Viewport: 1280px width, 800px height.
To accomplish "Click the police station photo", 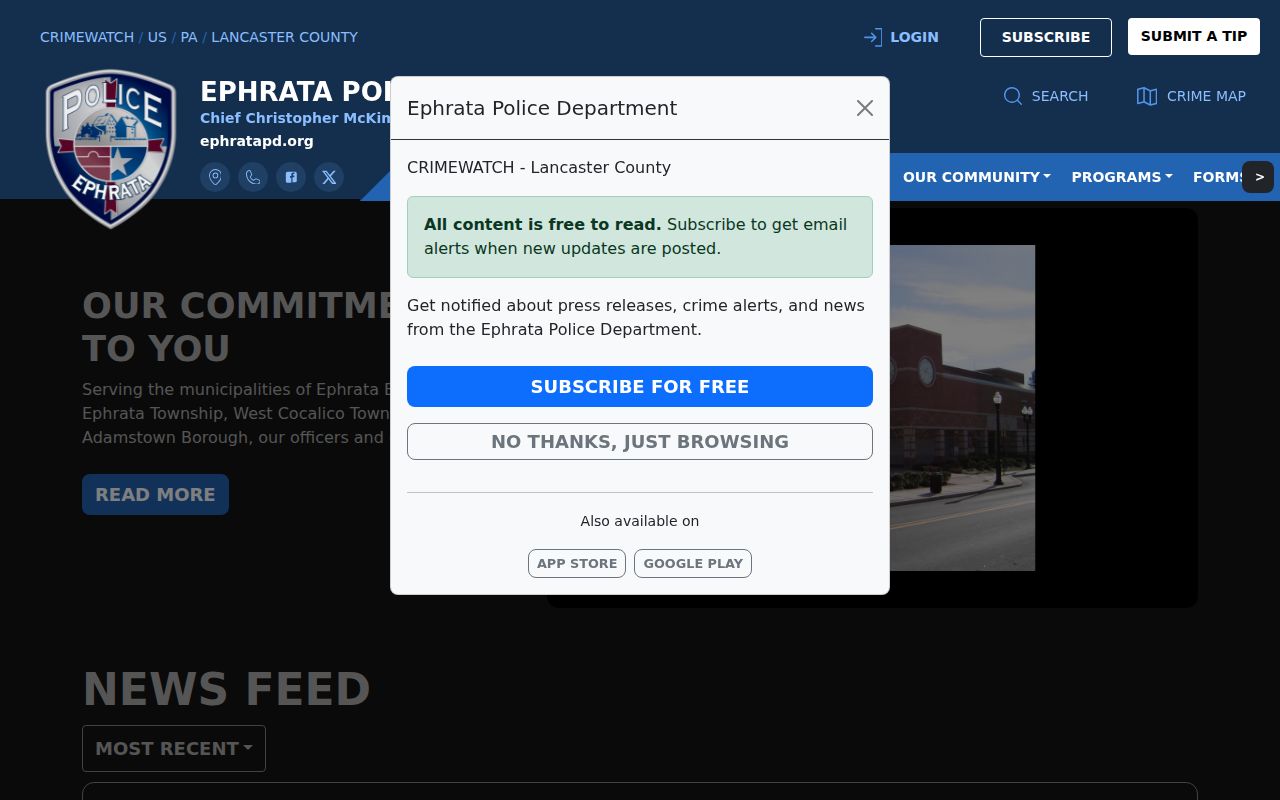I will 962,408.
